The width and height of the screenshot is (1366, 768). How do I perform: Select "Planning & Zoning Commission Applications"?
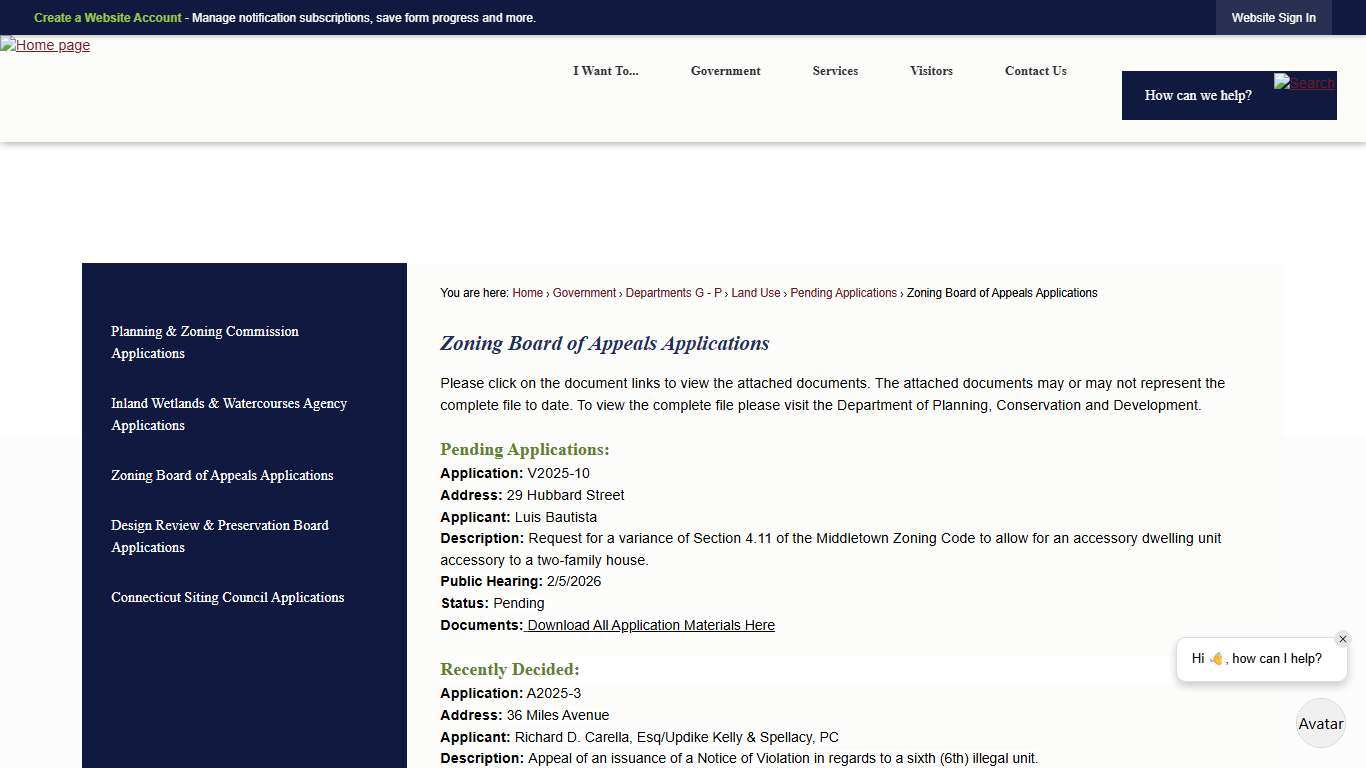pos(204,342)
